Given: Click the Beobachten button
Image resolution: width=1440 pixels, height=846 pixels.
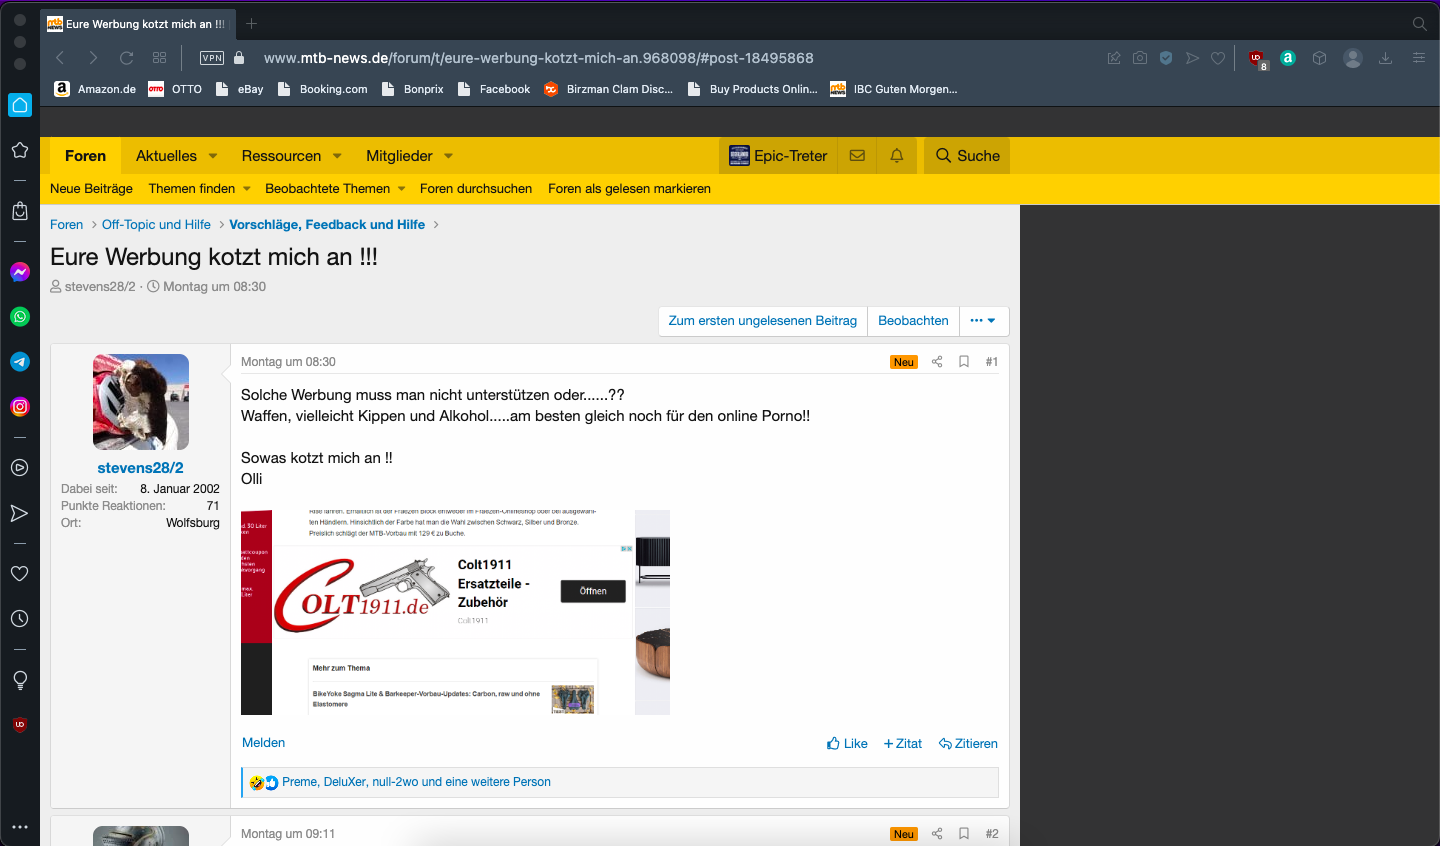Looking at the screenshot, I should coord(913,321).
